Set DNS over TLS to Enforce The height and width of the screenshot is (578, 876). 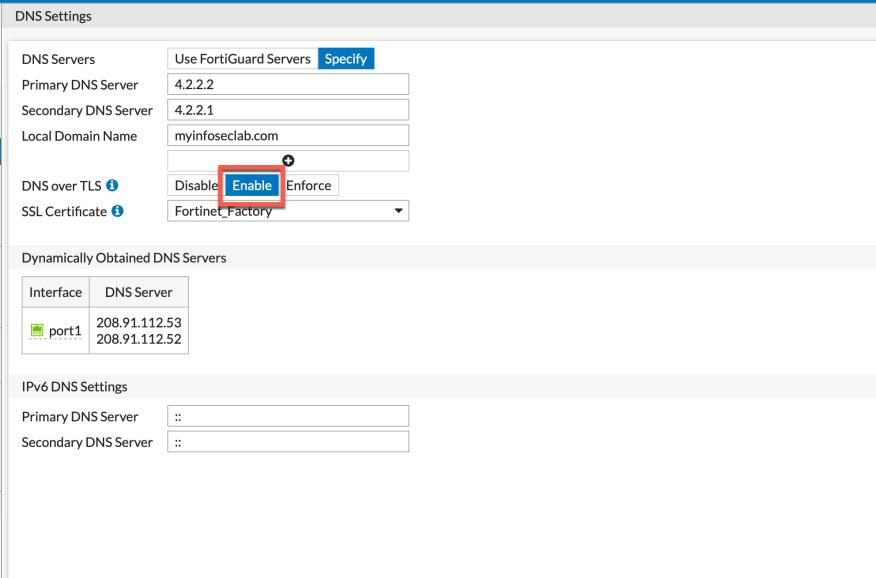point(309,186)
